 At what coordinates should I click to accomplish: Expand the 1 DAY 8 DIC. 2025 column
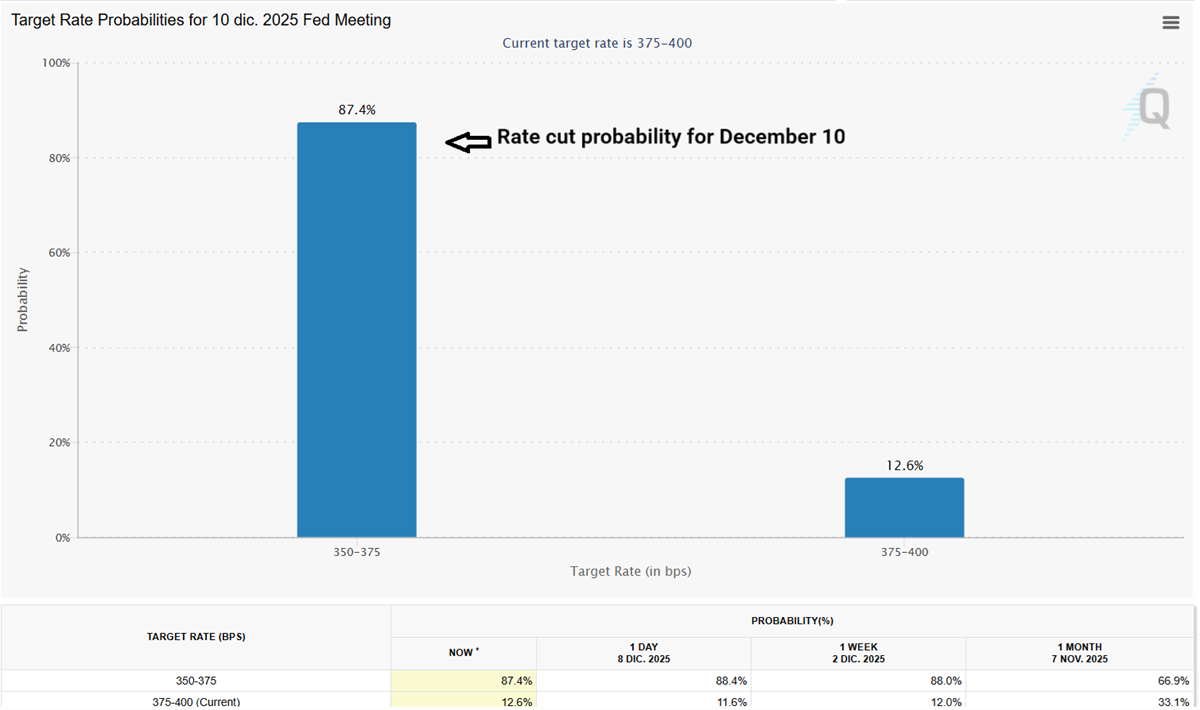643,652
